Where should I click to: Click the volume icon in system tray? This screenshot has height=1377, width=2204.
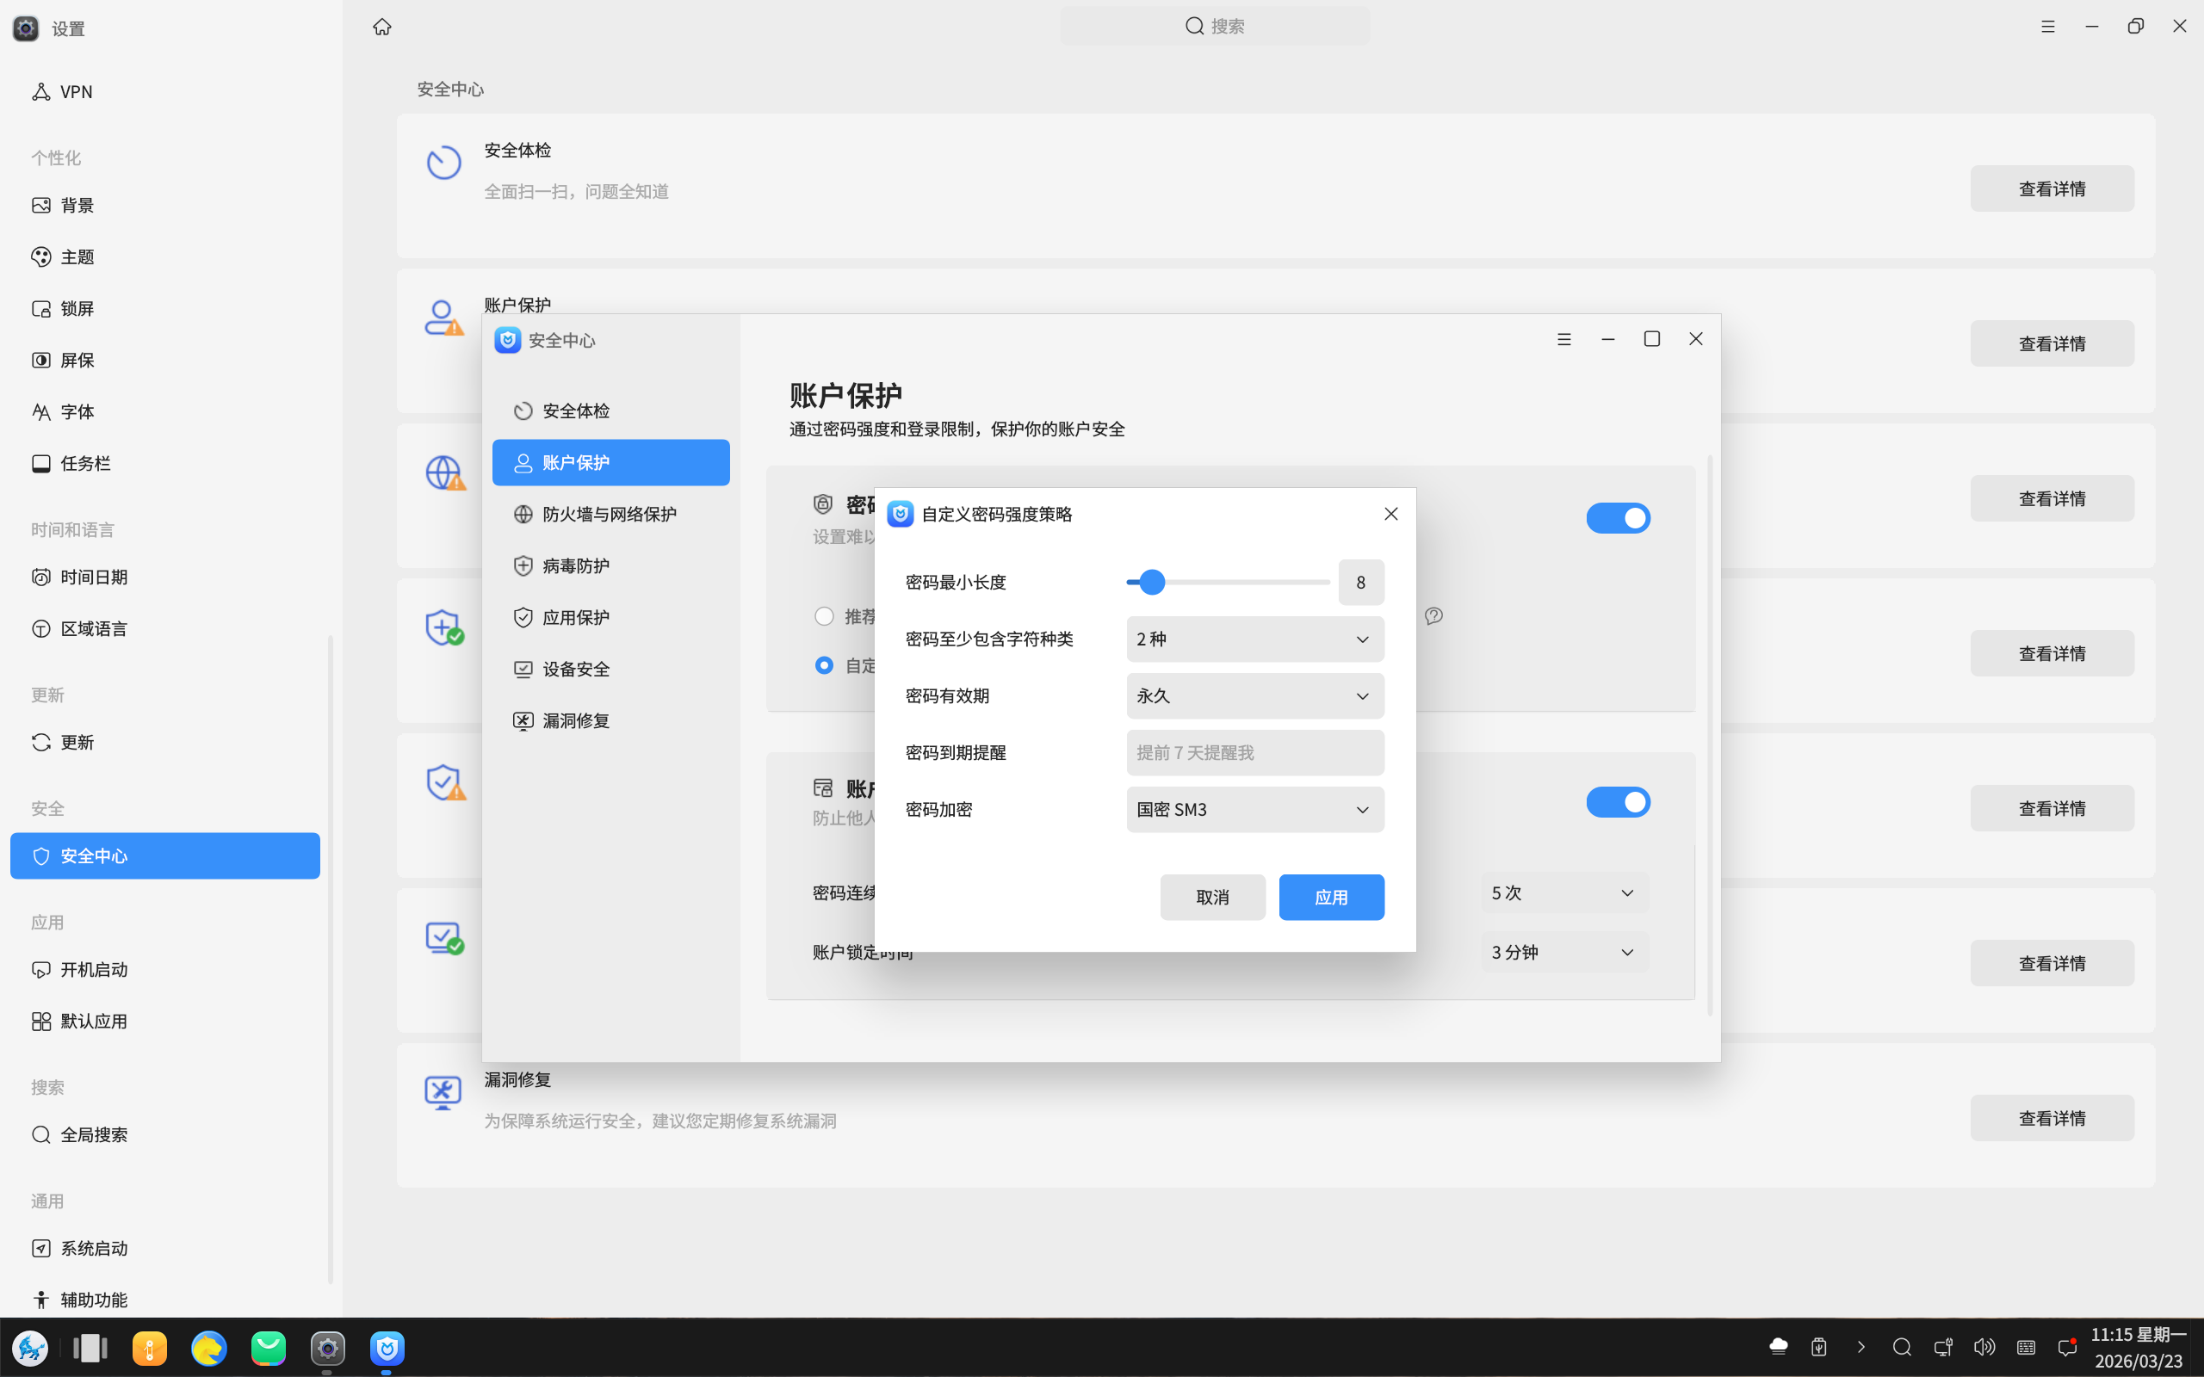point(1984,1347)
